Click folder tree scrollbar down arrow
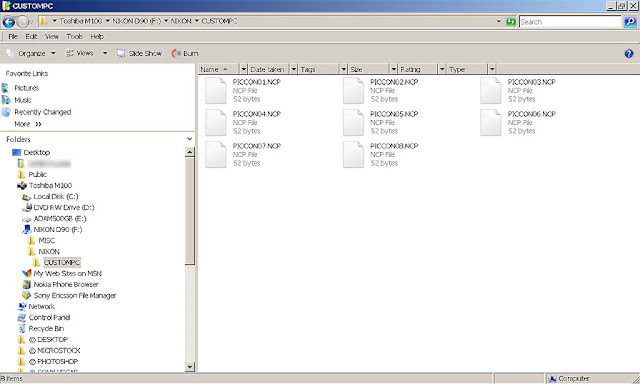The image size is (640, 384). 189,367
